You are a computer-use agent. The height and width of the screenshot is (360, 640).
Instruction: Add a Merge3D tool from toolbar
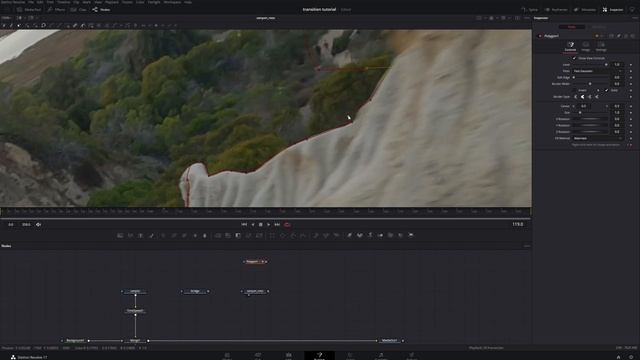pos(380,236)
